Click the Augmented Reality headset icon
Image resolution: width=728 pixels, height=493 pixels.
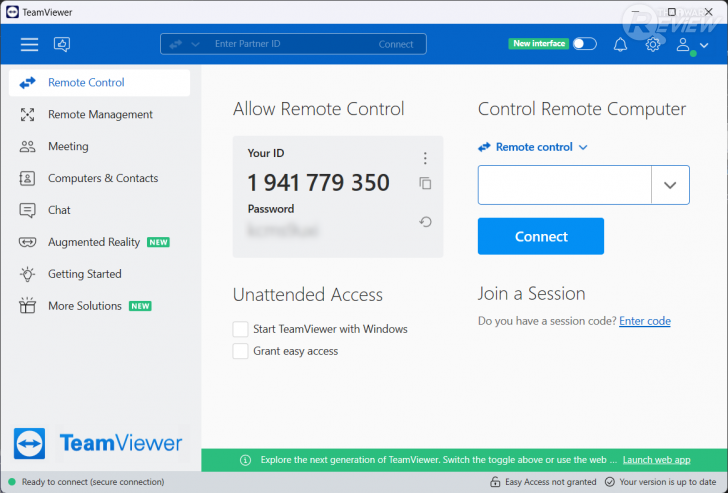pos(27,242)
